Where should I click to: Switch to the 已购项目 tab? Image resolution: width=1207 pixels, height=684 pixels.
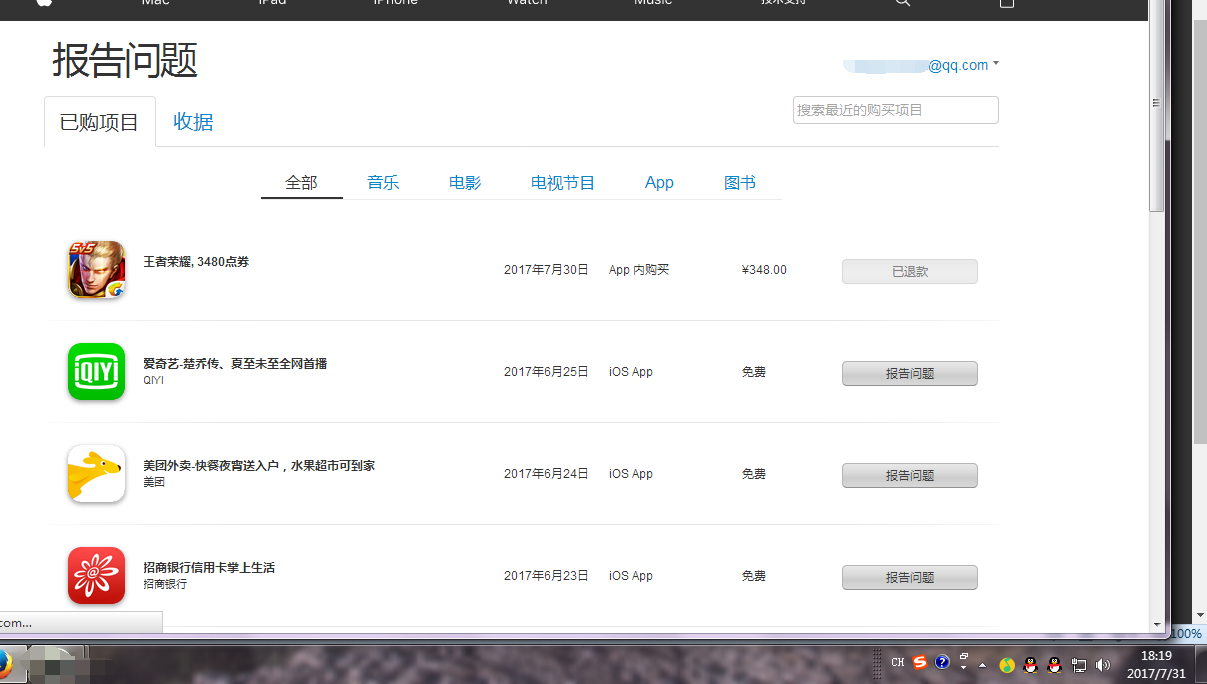point(100,122)
